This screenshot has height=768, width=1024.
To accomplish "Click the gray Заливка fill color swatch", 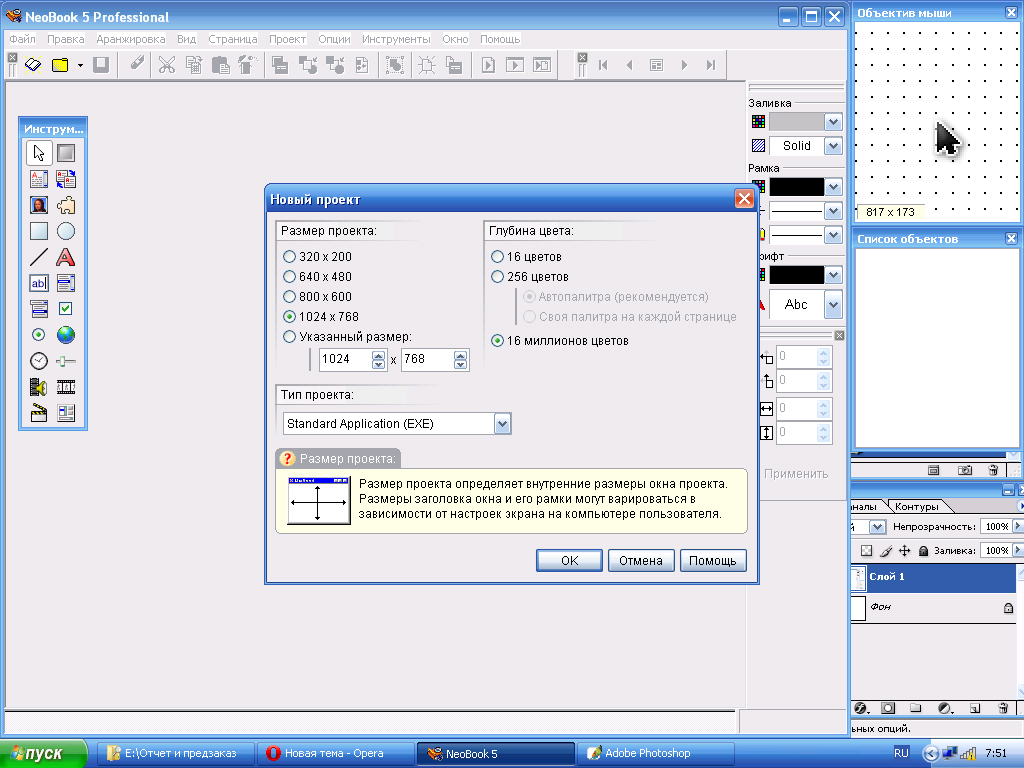I will (796, 122).
